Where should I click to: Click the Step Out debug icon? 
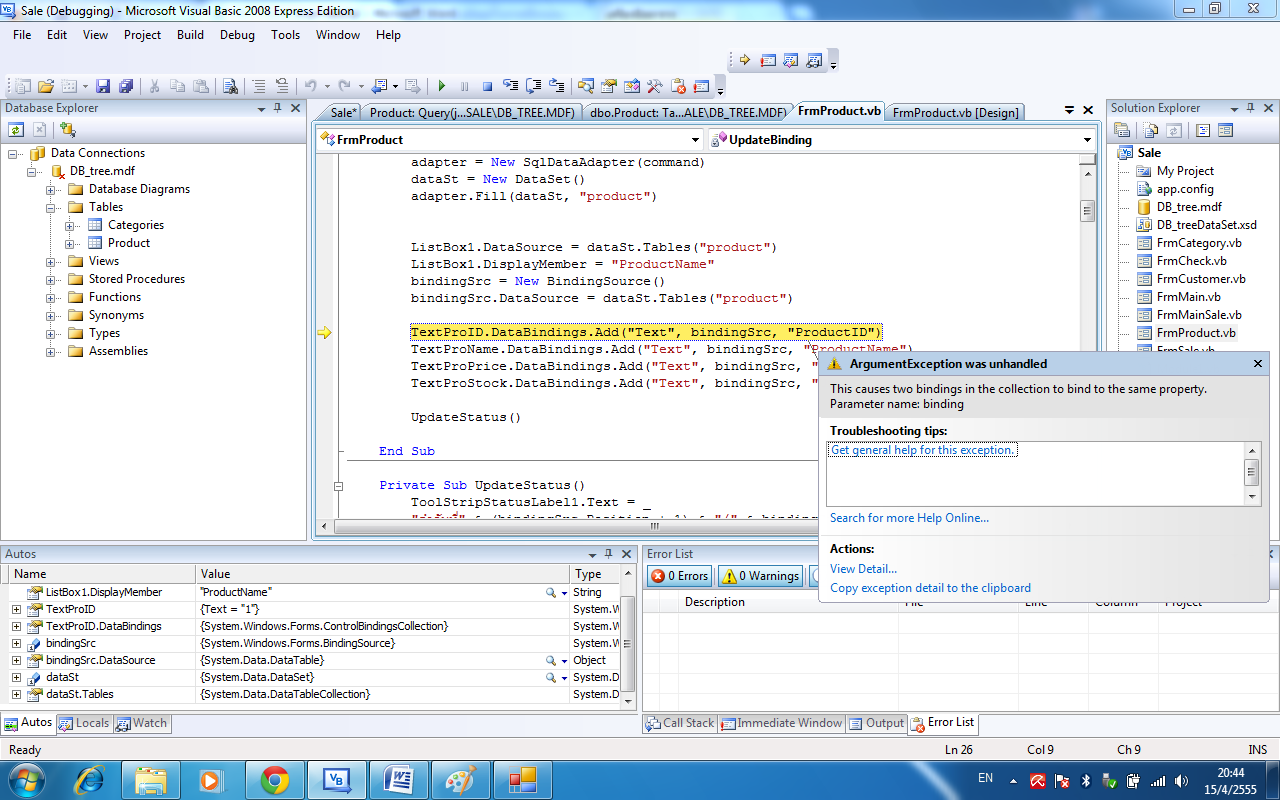tap(556, 86)
